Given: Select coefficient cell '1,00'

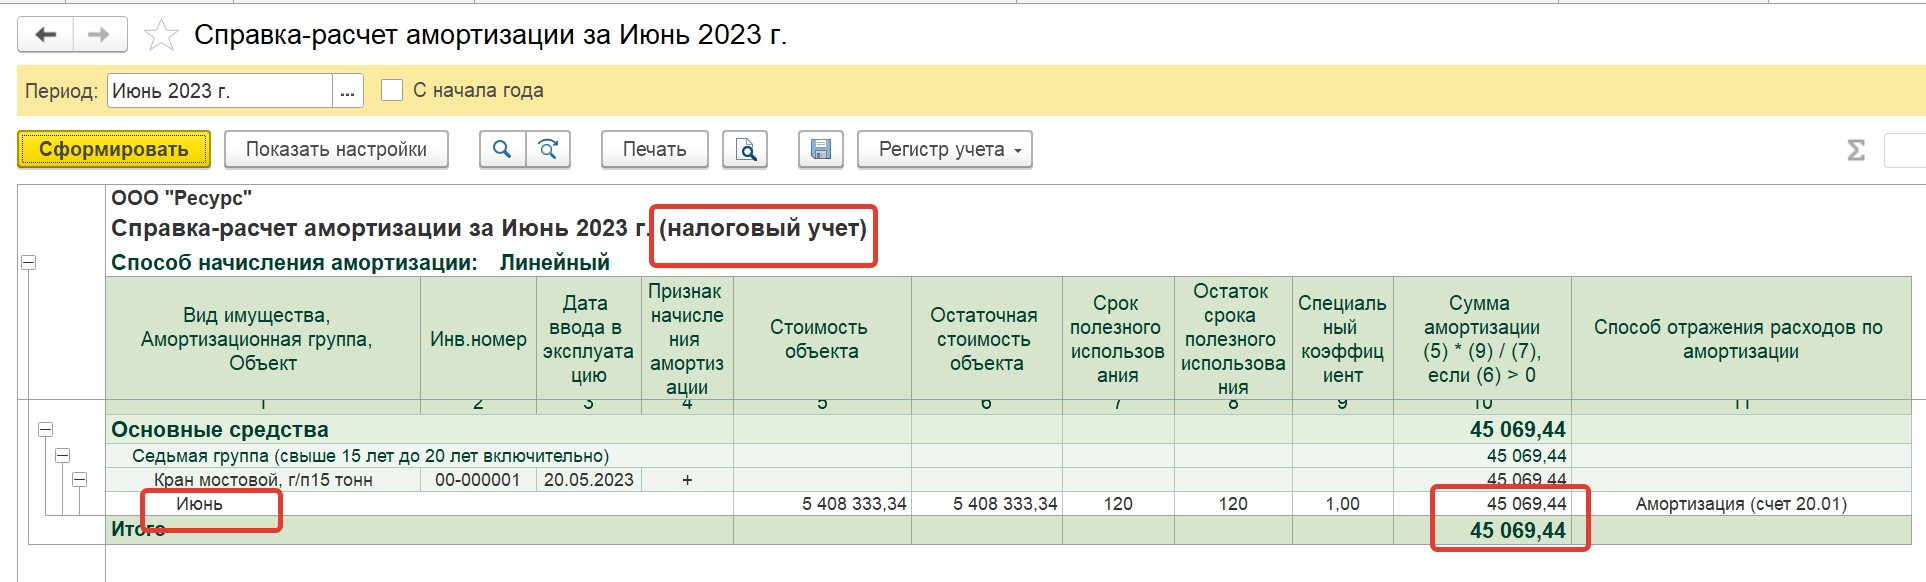Looking at the screenshot, I should click(1343, 504).
